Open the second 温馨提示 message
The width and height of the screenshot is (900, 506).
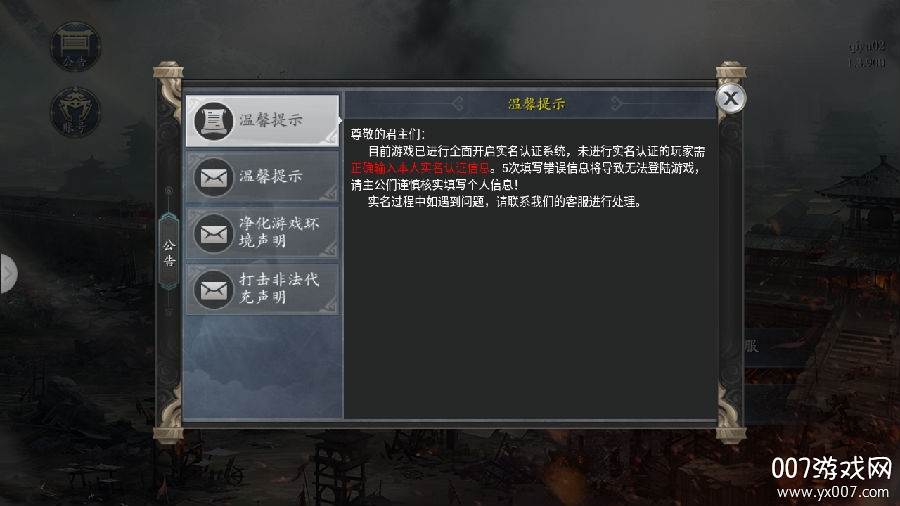(262, 177)
